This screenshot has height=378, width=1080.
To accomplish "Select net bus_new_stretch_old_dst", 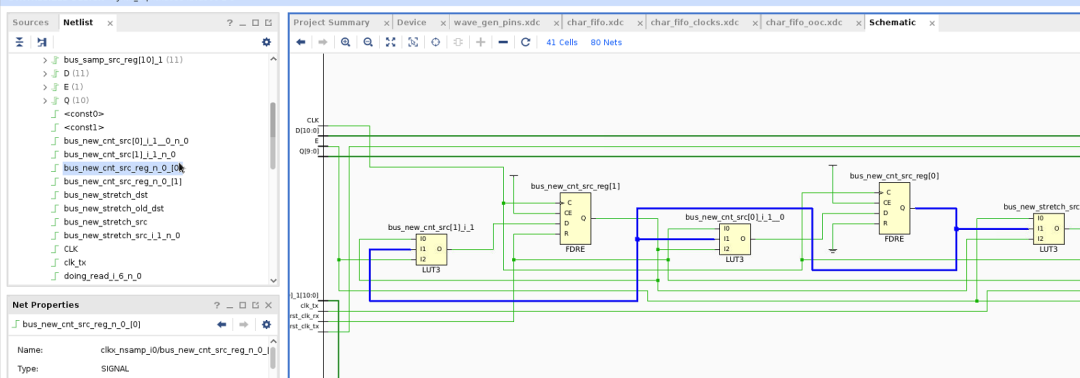I will 114,209.
